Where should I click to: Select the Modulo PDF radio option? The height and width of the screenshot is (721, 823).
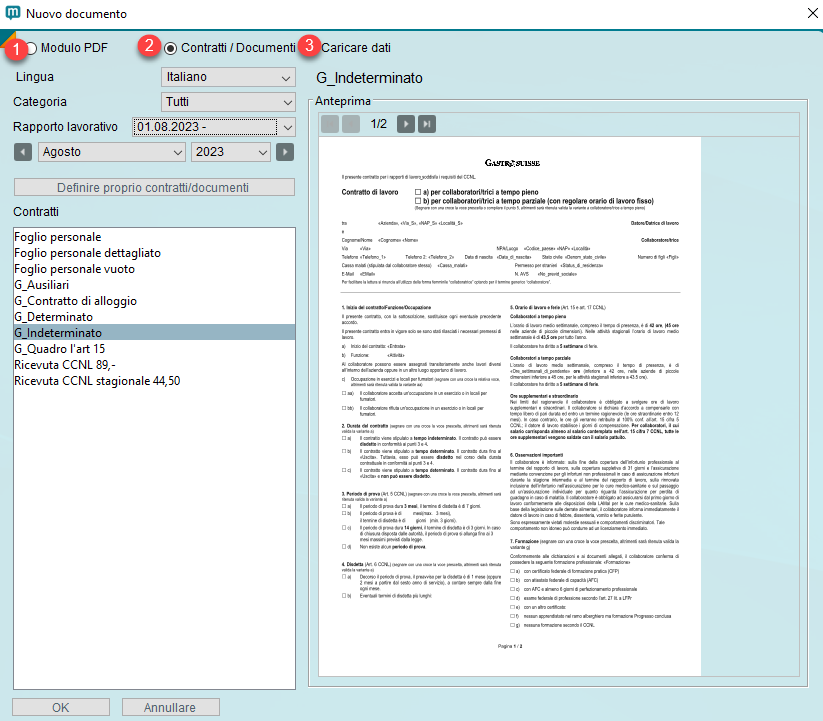pos(32,48)
